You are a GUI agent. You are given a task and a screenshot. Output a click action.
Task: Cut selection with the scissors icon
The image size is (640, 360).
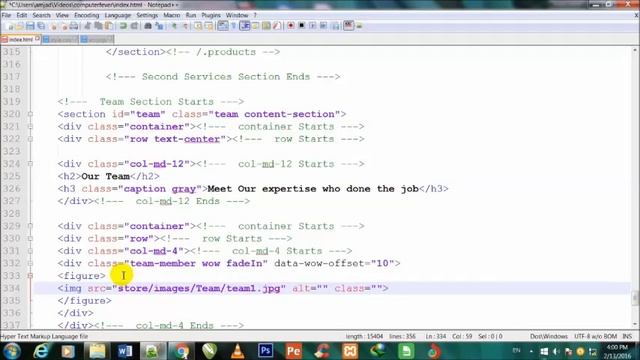(x=87, y=26)
